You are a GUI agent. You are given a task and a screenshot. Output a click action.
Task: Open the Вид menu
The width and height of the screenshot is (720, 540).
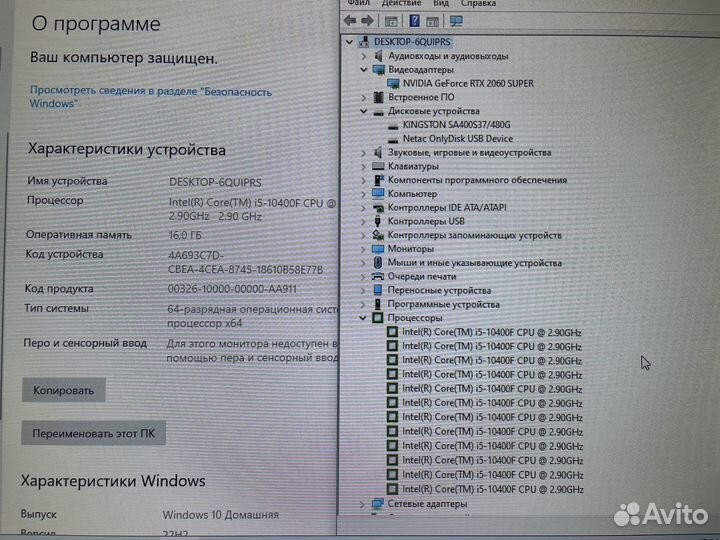pyautogui.click(x=441, y=3)
